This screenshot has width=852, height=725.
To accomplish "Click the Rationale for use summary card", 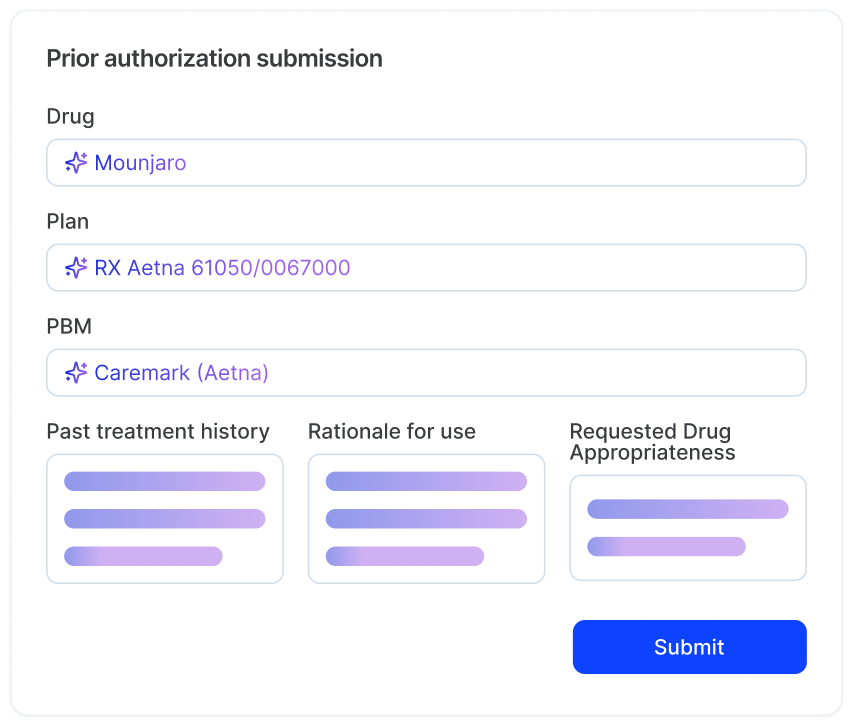I will click(426, 518).
